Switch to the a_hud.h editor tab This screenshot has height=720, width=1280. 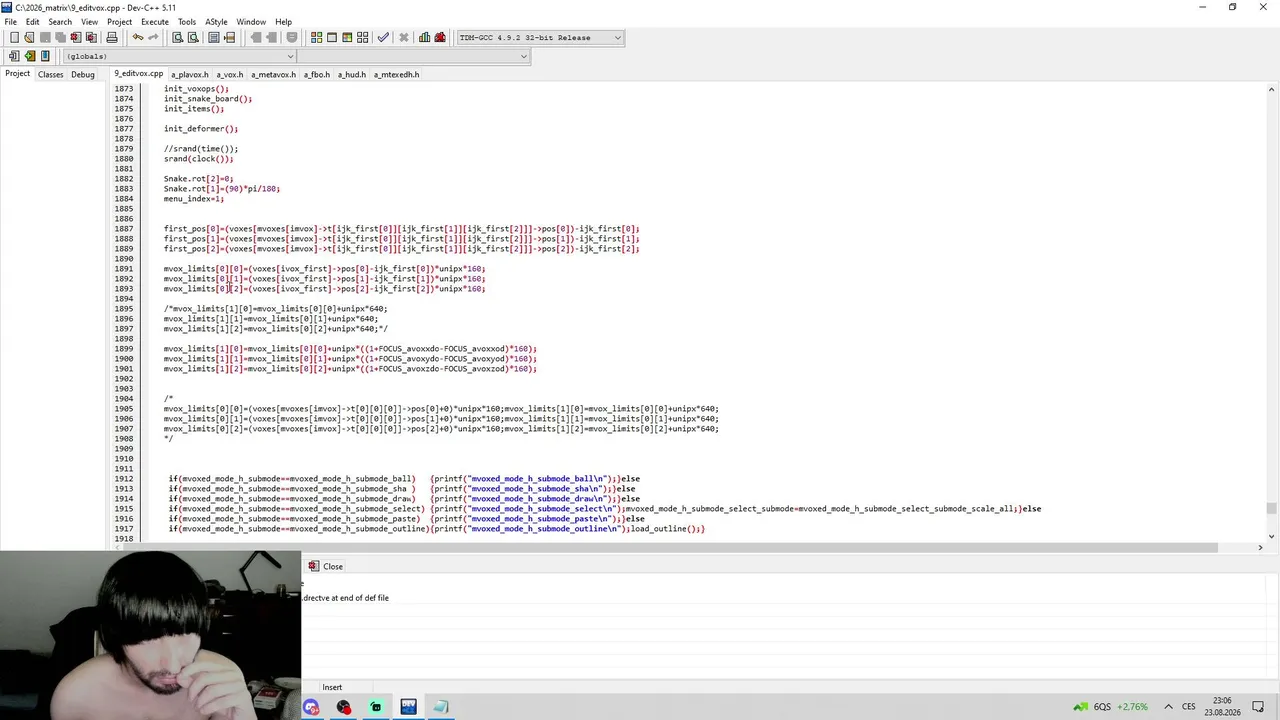point(351,75)
